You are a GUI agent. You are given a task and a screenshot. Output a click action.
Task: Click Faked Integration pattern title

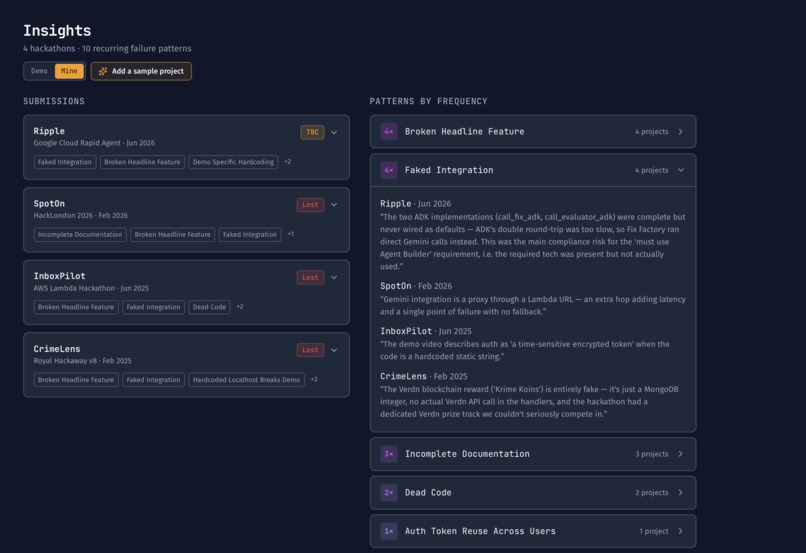tap(449, 170)
